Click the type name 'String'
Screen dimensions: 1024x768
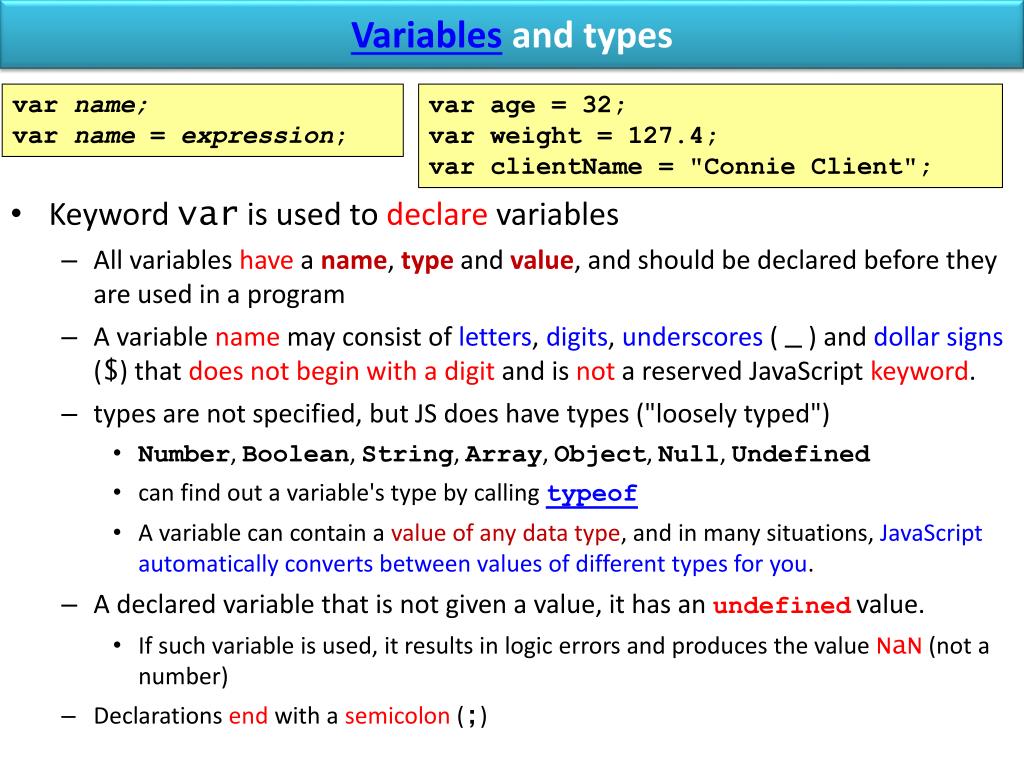click(x=408, y=455)
